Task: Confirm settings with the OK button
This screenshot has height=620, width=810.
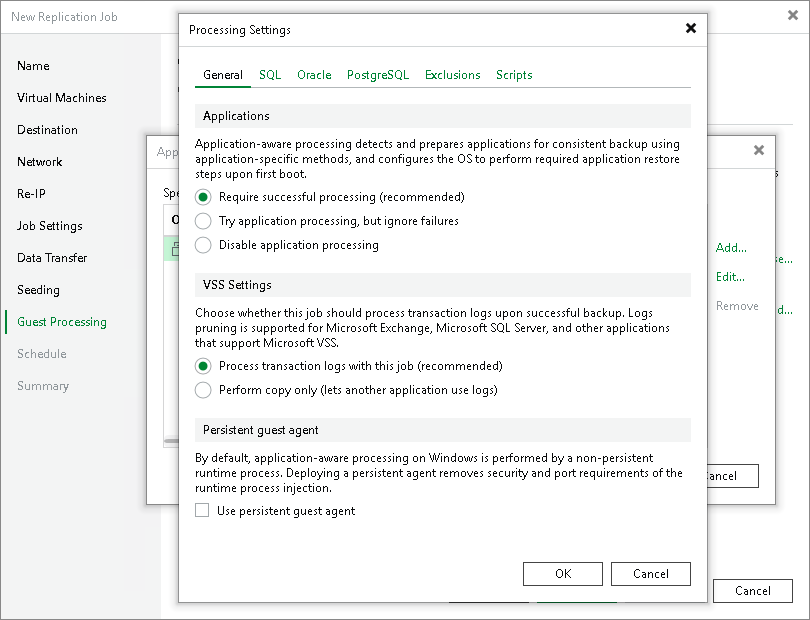Action: click(x=562, y=574)
